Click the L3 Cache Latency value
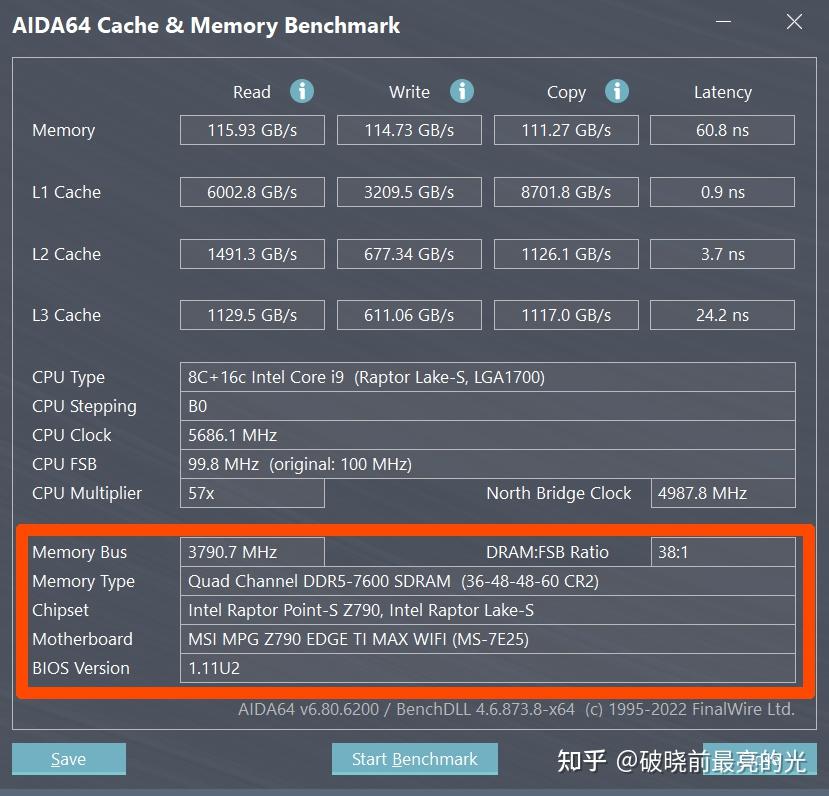Screen dimensions: 829x796 coord(722,315)
